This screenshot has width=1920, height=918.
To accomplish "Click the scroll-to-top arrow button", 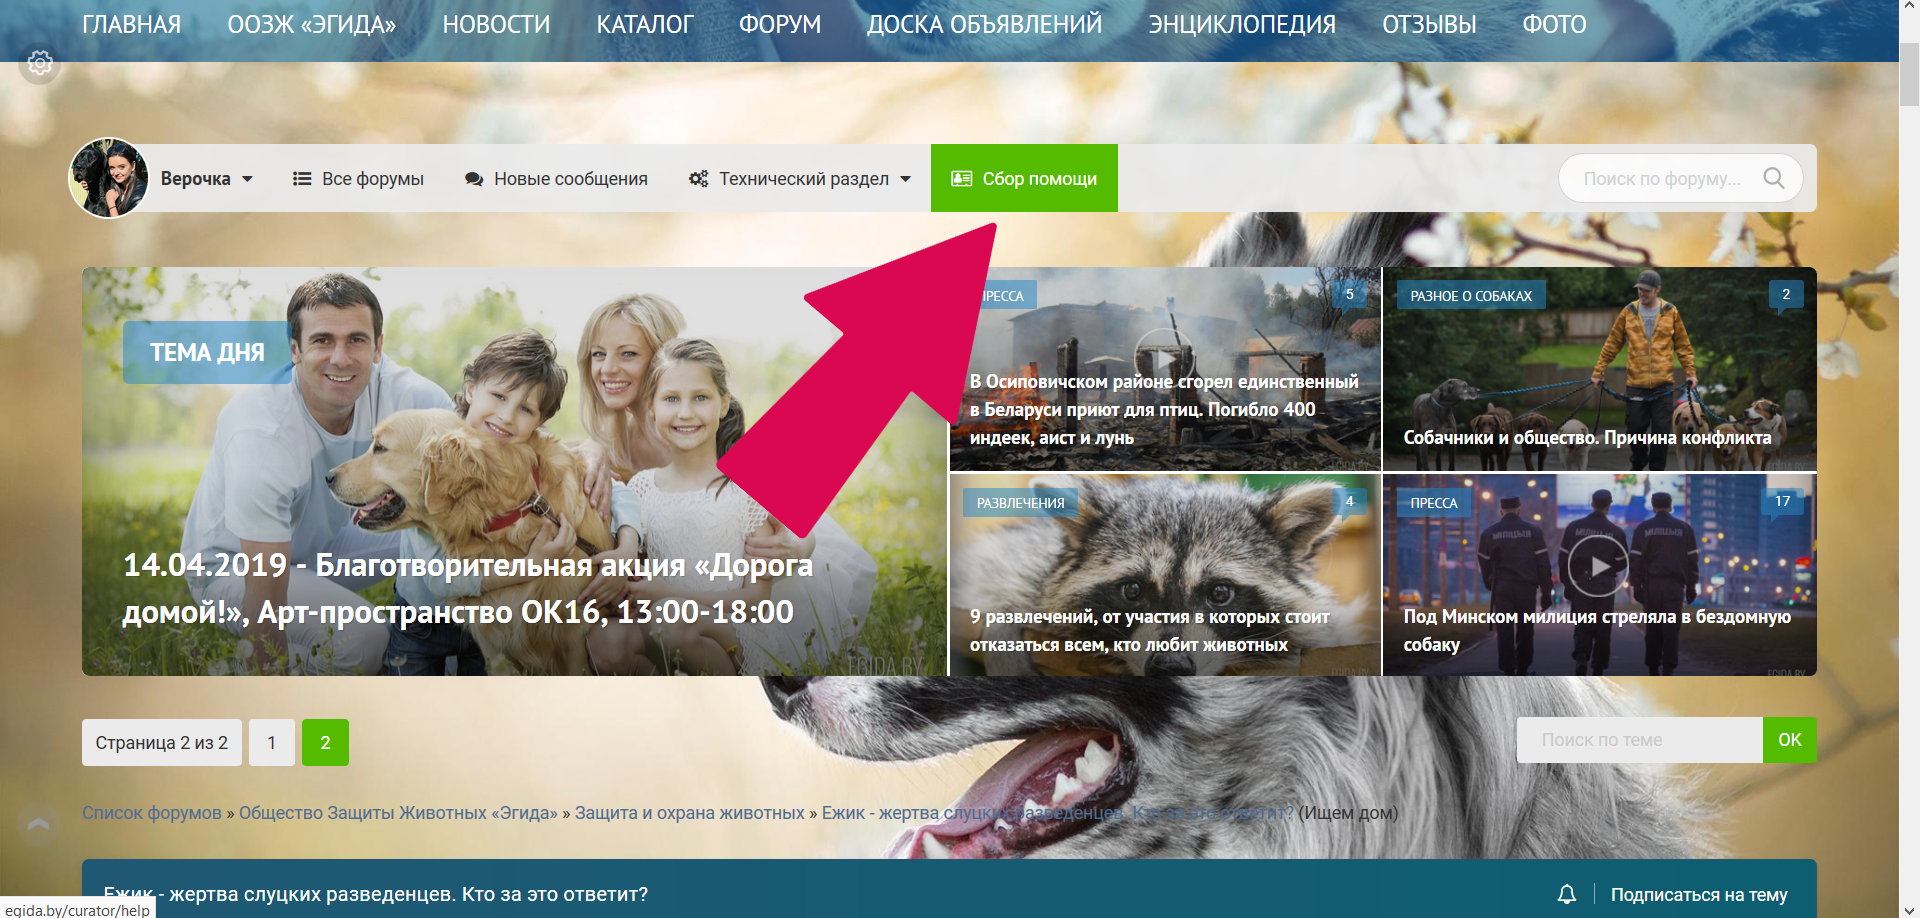I will point(39,825).
